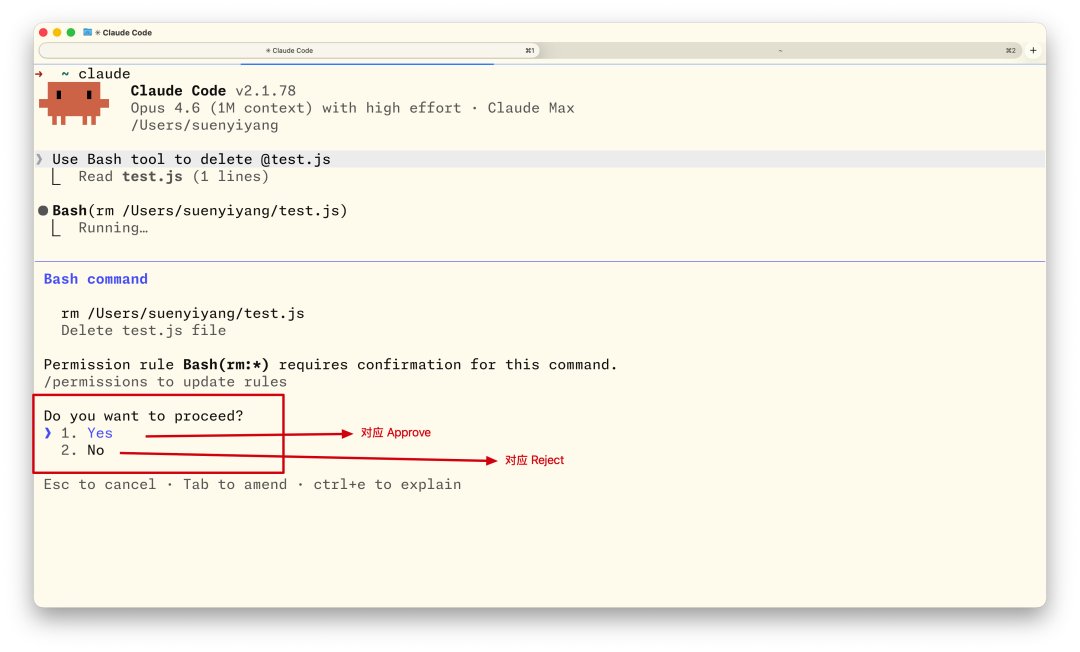This screenshot has width=1080, height=652.
Task: Open a new tab with plus button
Action: (x=1033, y=50)
